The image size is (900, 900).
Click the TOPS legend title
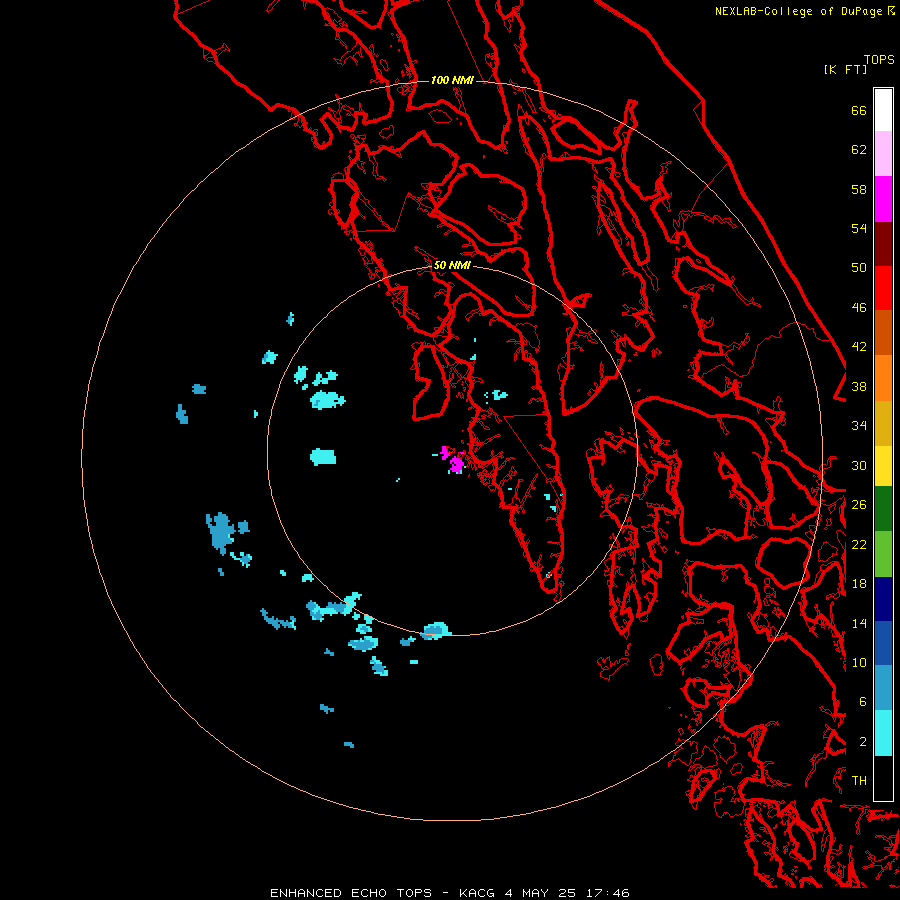point(879,60)
